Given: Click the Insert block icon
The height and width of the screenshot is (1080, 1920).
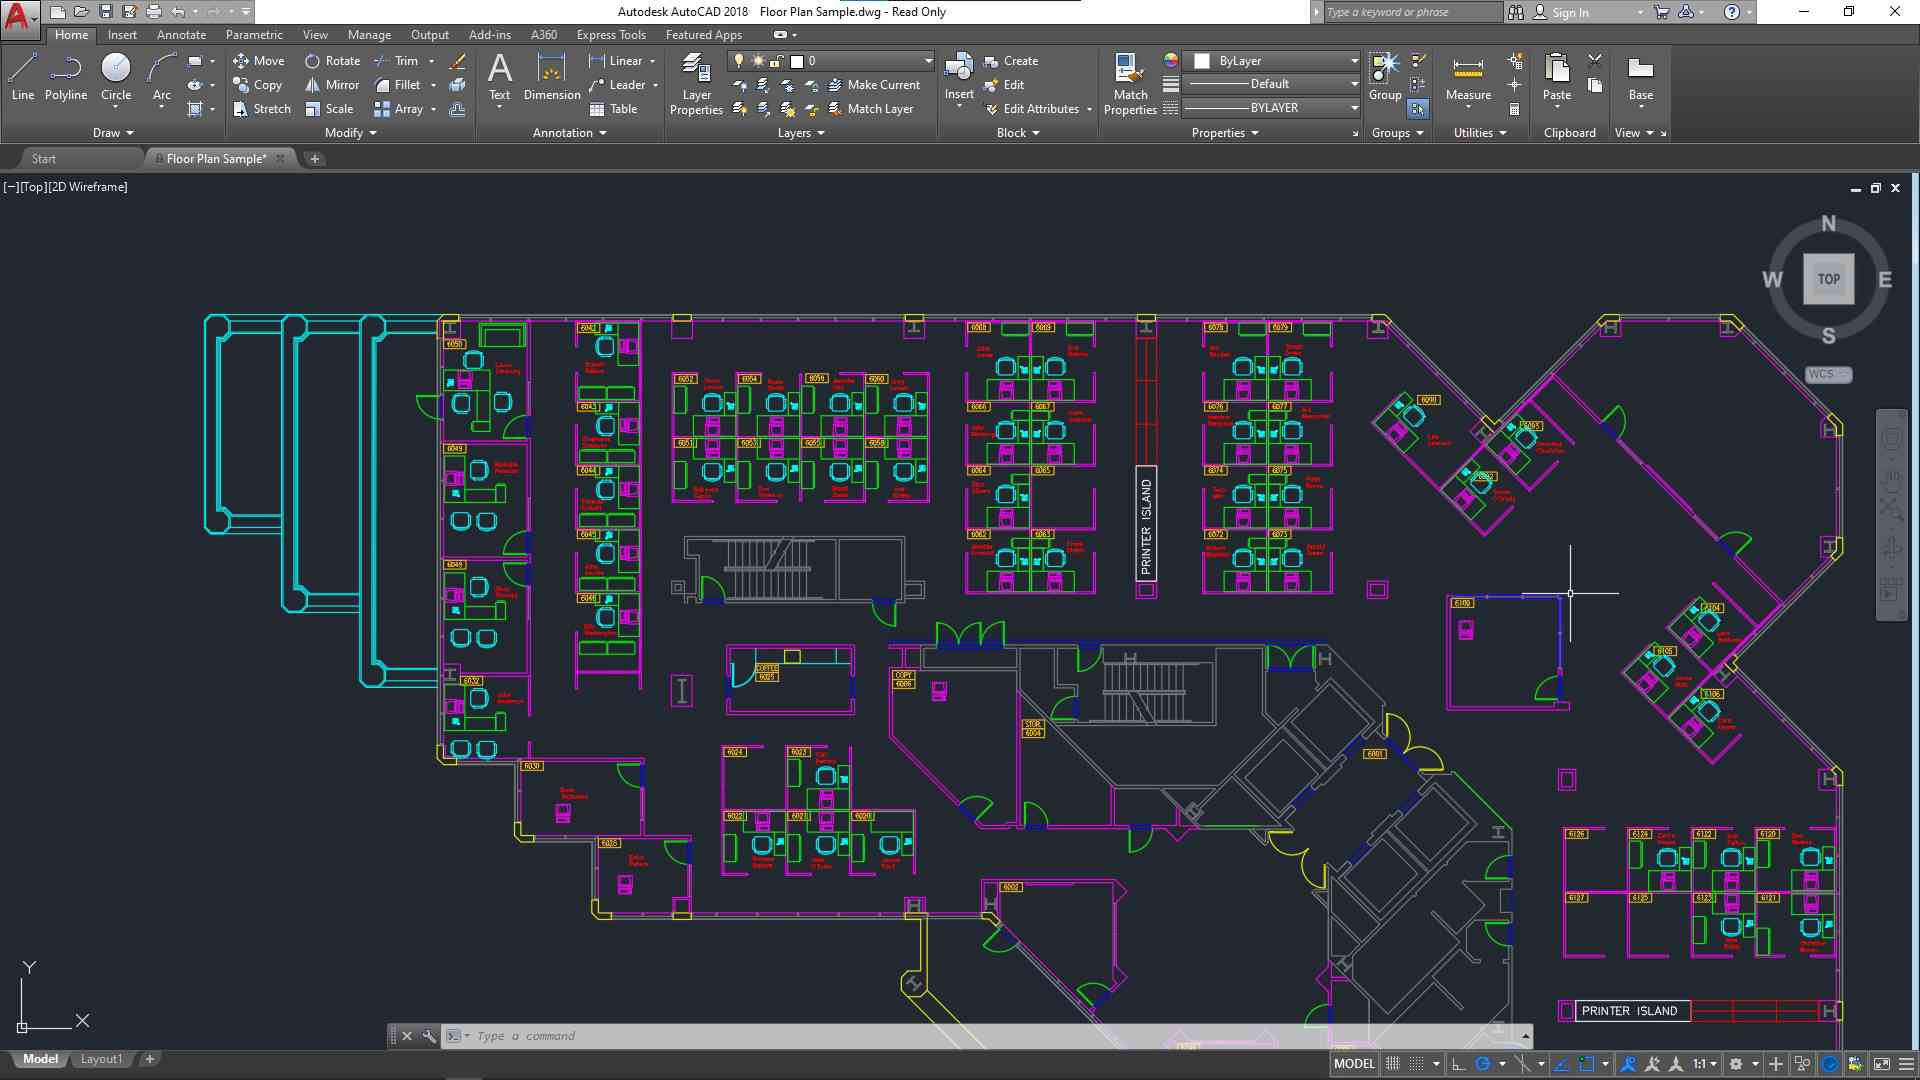Looking at the screenshot, I should (x=958, y=68).
